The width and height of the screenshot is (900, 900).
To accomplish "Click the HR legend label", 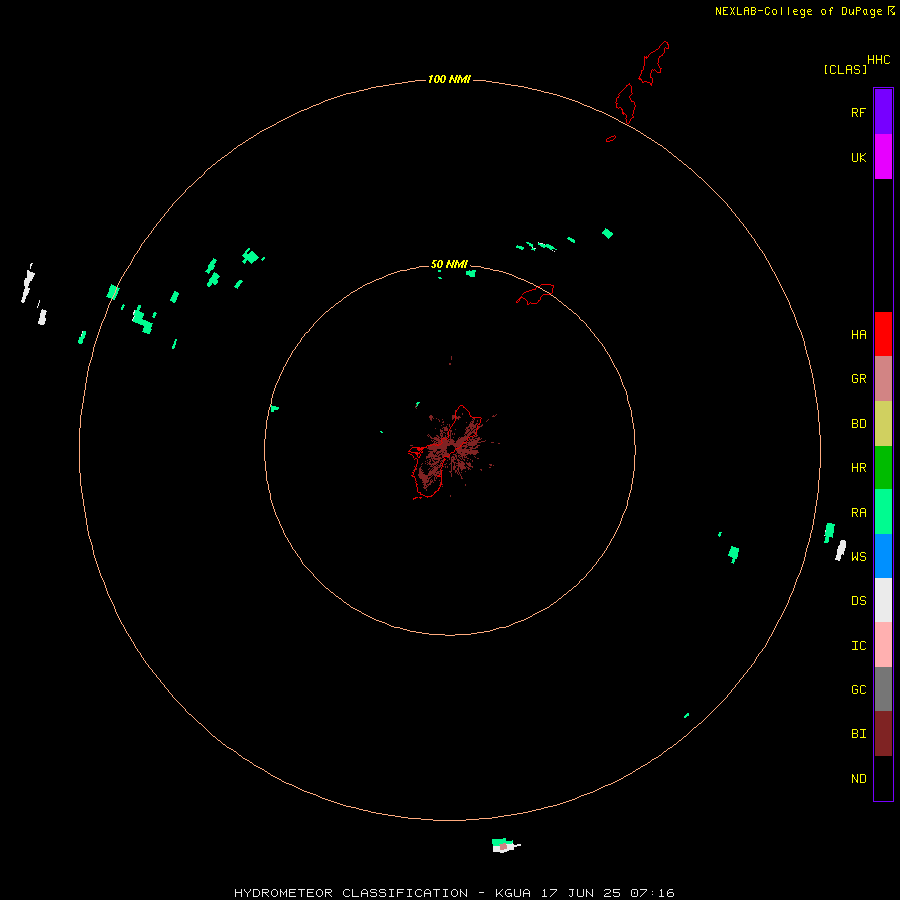I will 858,468.
